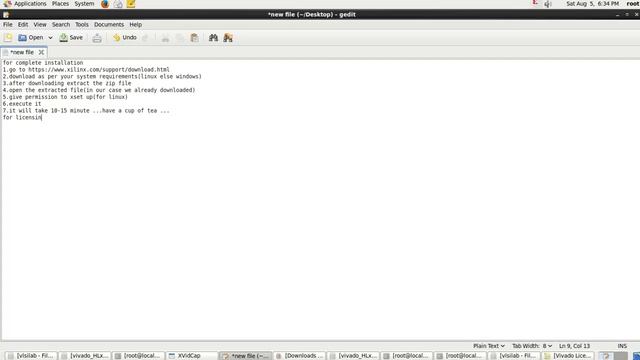The height and width of the screenshot is (360, 640).
Task: Click the red notification icon in panel
Action: point(535,3)
